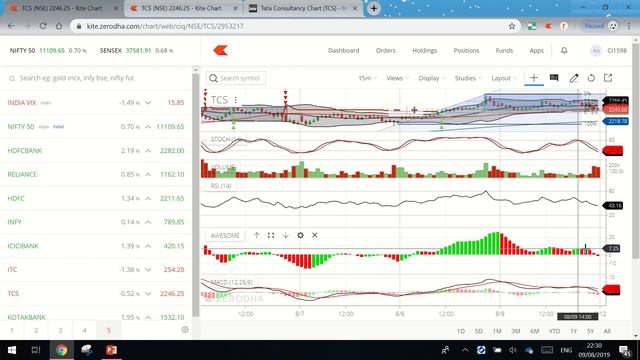Open the Display dropdown
Viewport: 640px width, 360px height.
pyautogui.click(x=431, y=78)
